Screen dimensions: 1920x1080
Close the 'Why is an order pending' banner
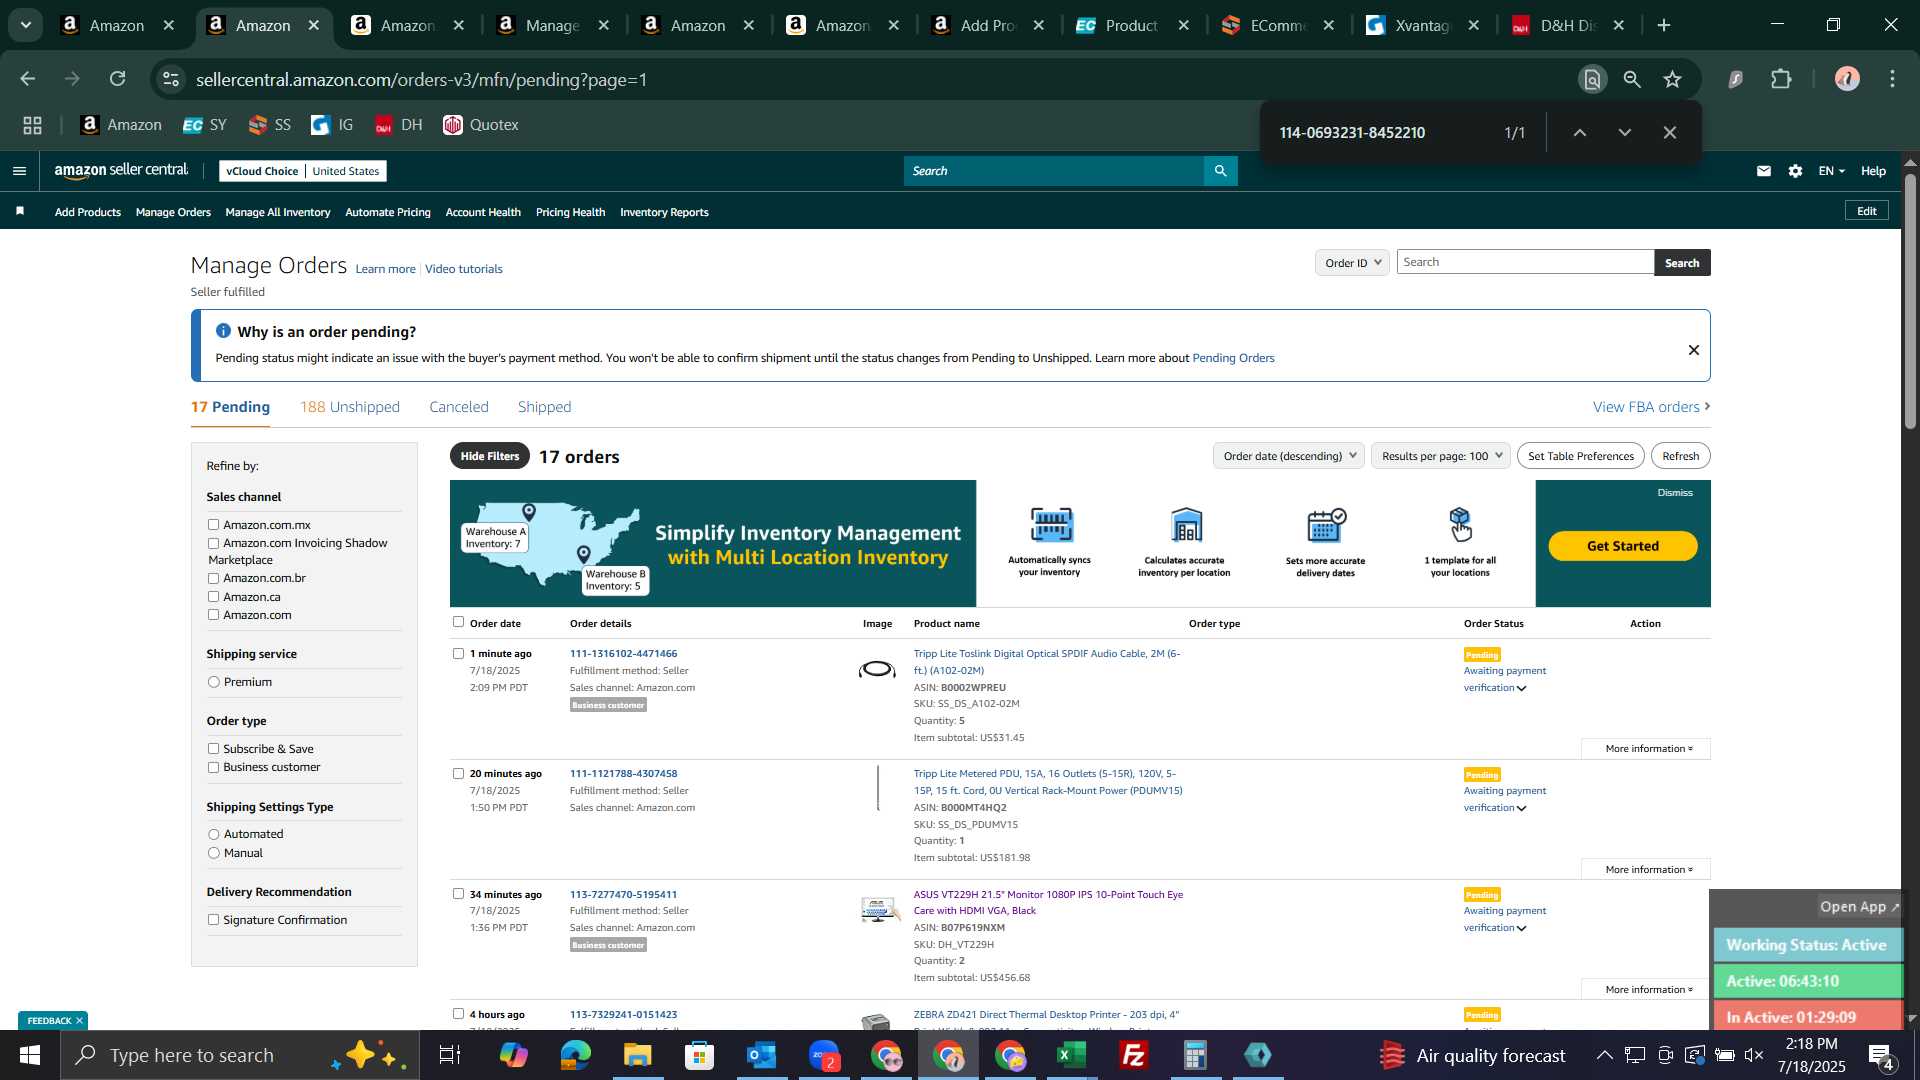tap(1693, 350)
